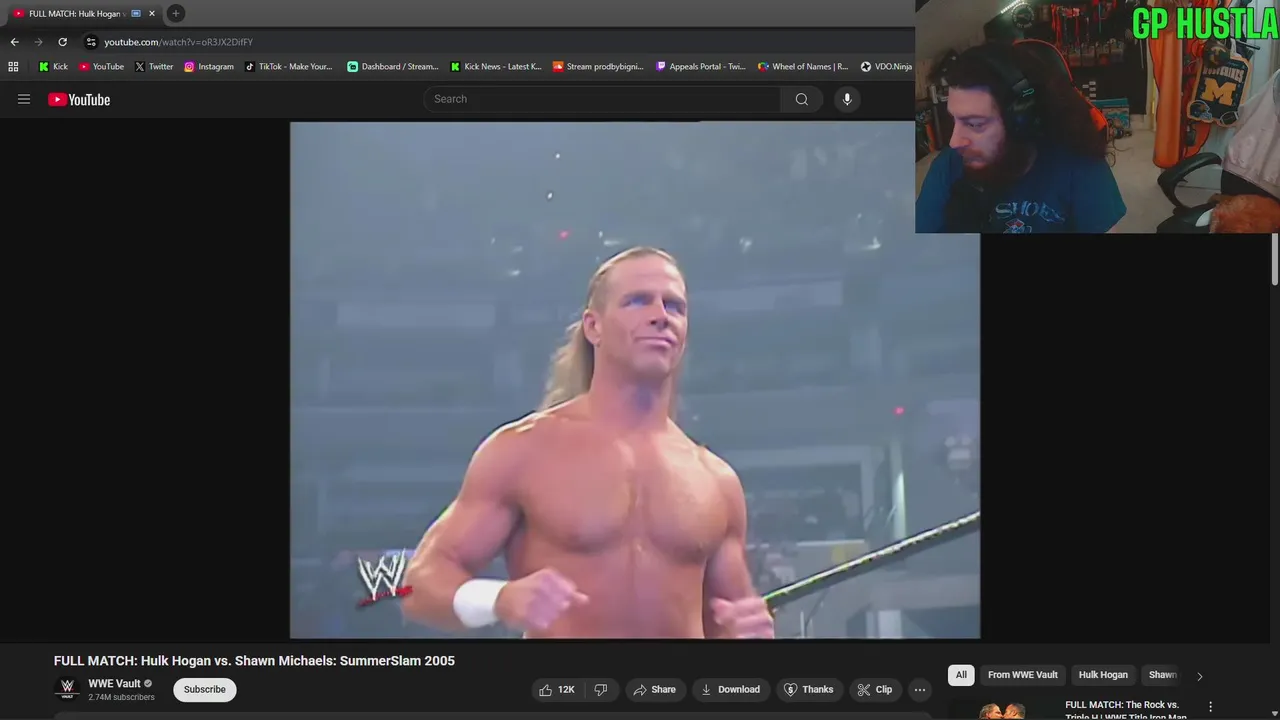Image resolution: width=1280 pixels, height=720 pixels.
Task: Start voice search with microphone icon
Action: 847,99
